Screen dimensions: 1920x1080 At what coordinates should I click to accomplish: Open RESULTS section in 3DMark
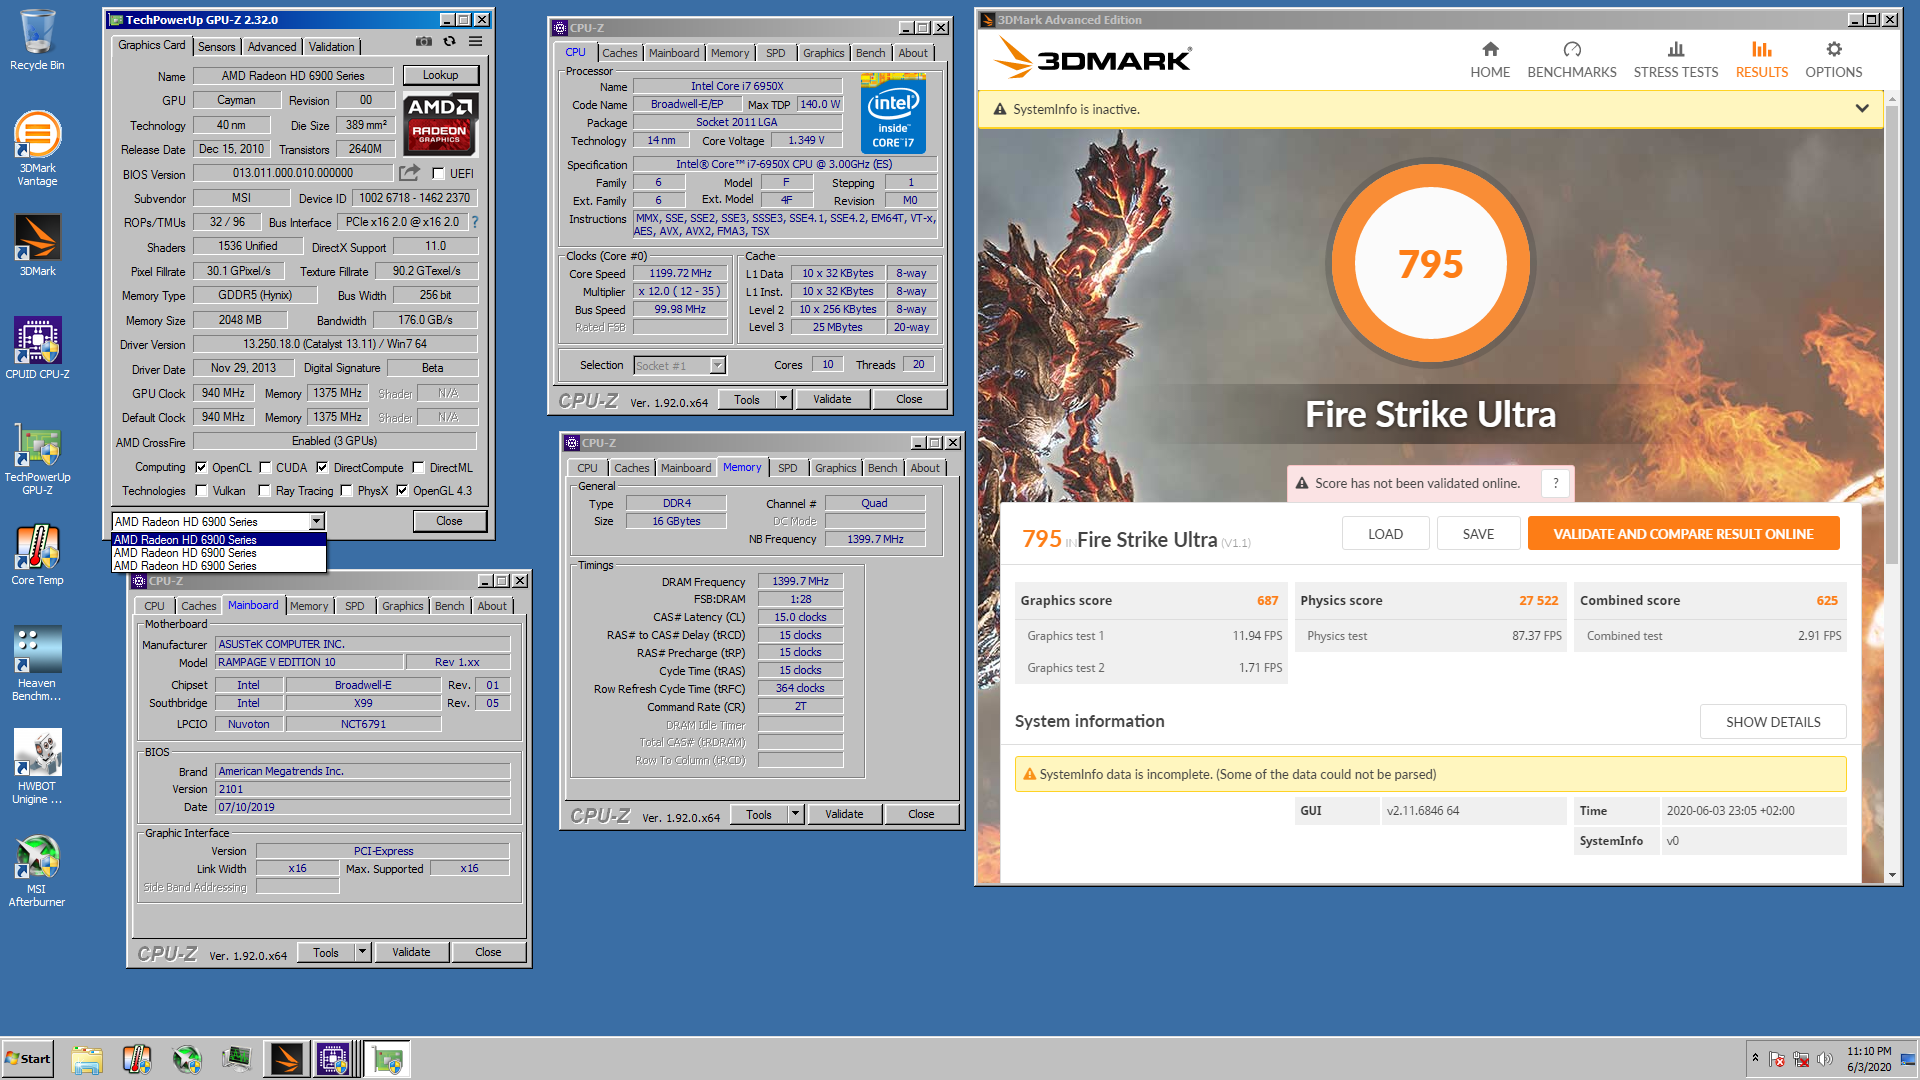tap(1762, 60)
